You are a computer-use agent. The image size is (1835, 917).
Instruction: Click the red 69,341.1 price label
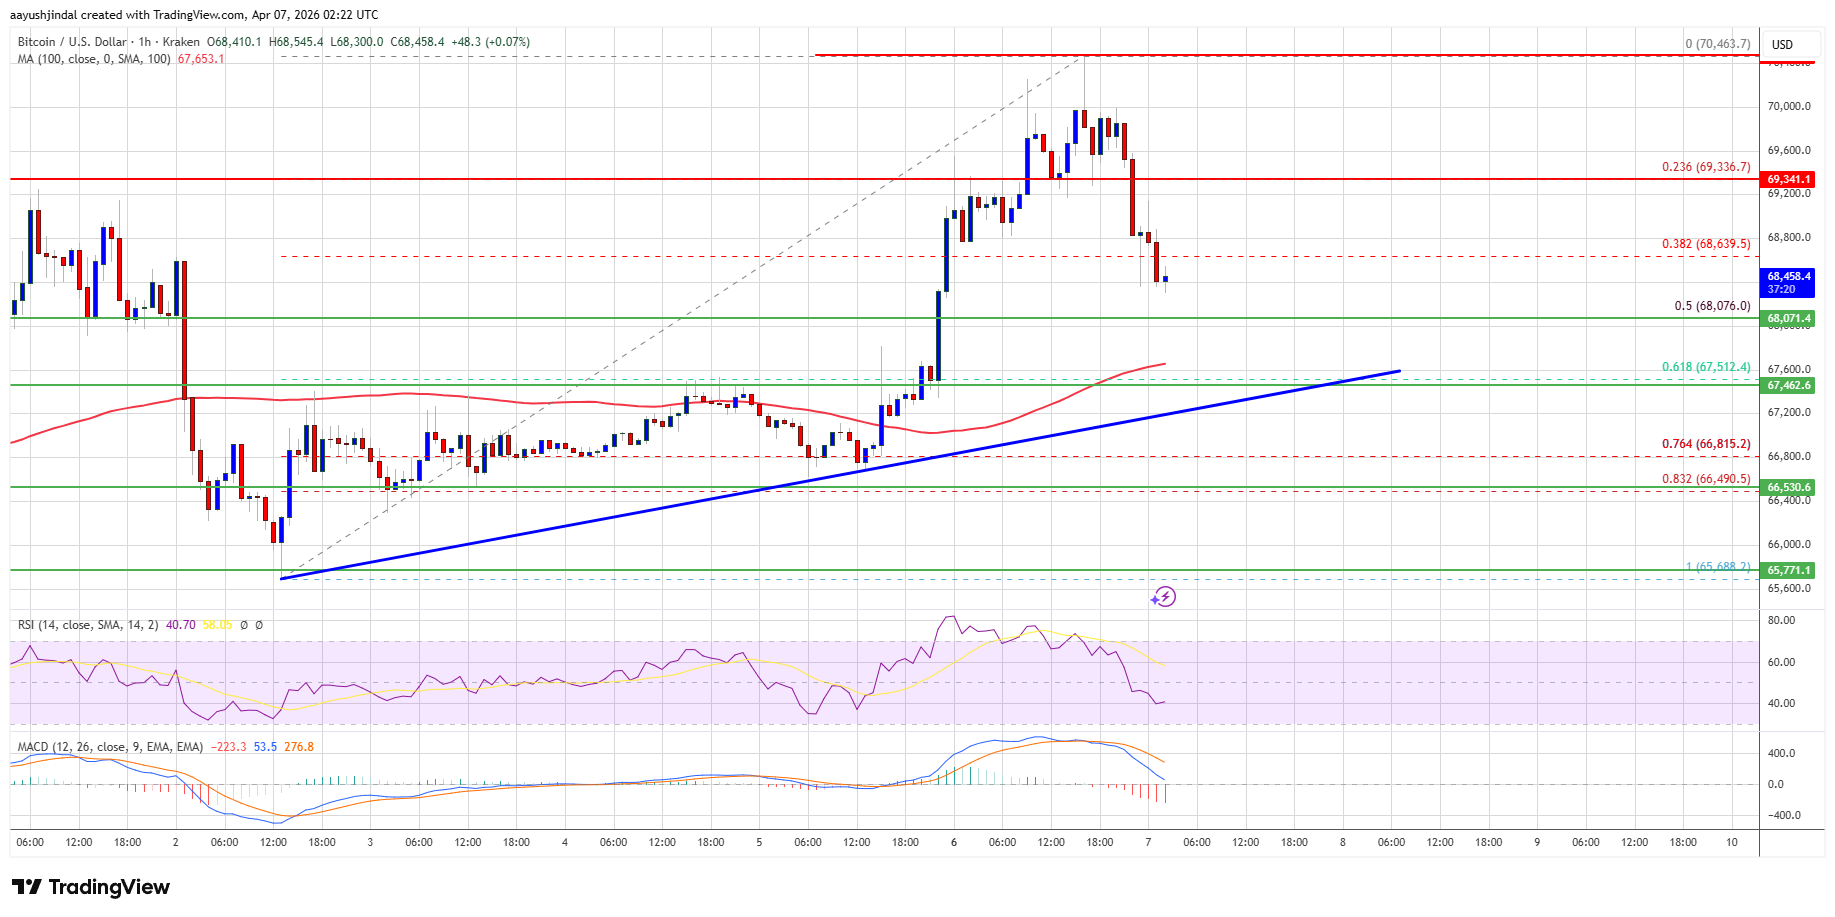pyautogui.click(x=1788, y=180)
